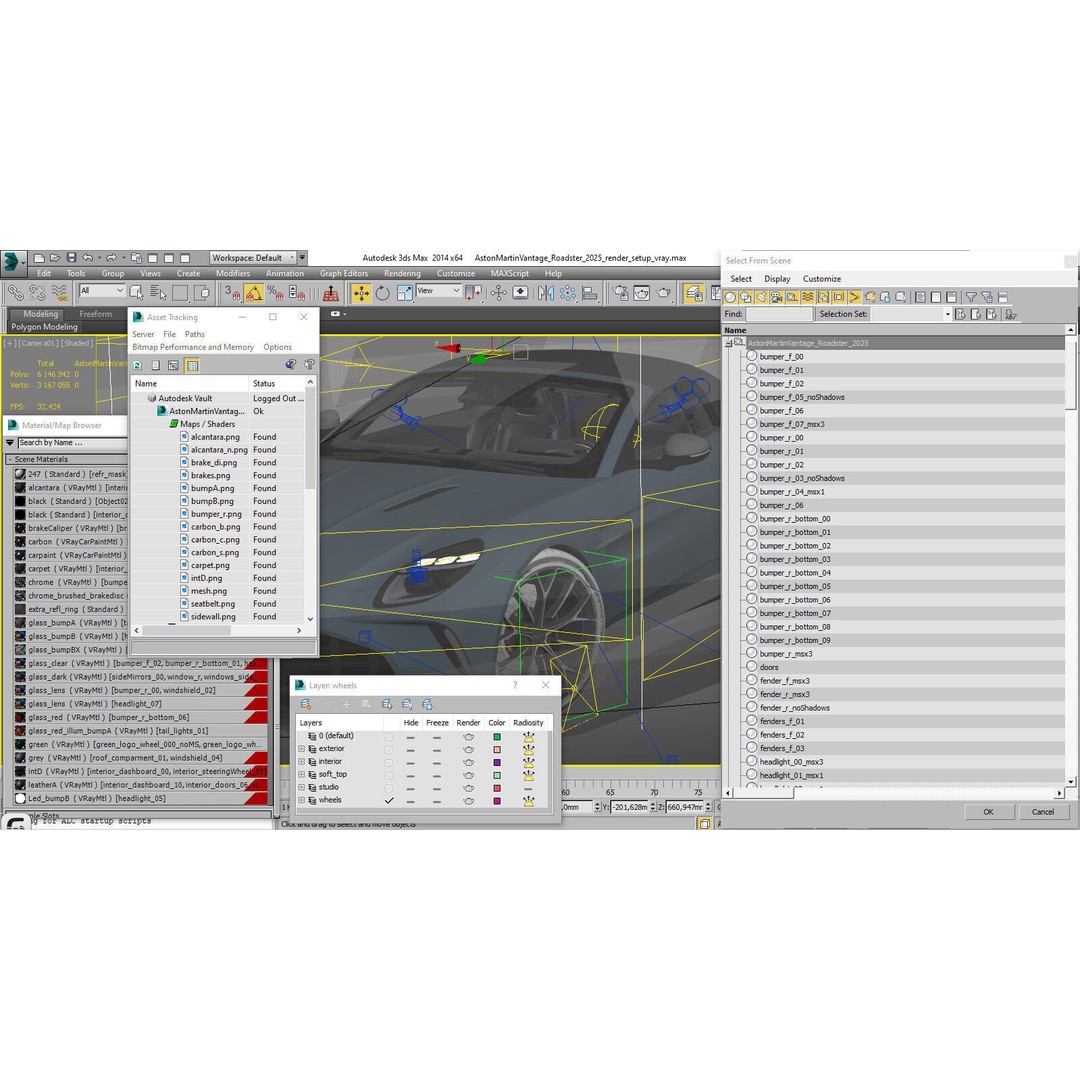Screen dimensions: 1080x1080
Task: Click the Hide column header in Layer dialog
Action: [x=411, y=723]
